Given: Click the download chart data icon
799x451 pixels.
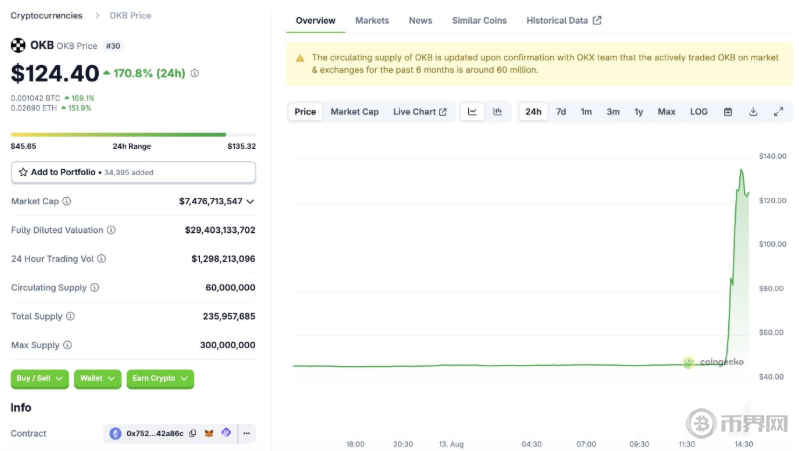Looking at the screenshot, I should 753,112.
